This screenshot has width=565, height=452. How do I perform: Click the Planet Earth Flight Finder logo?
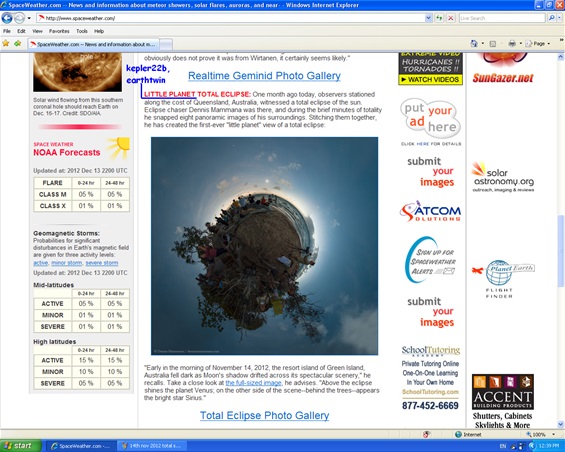click(x=503, y=279)
